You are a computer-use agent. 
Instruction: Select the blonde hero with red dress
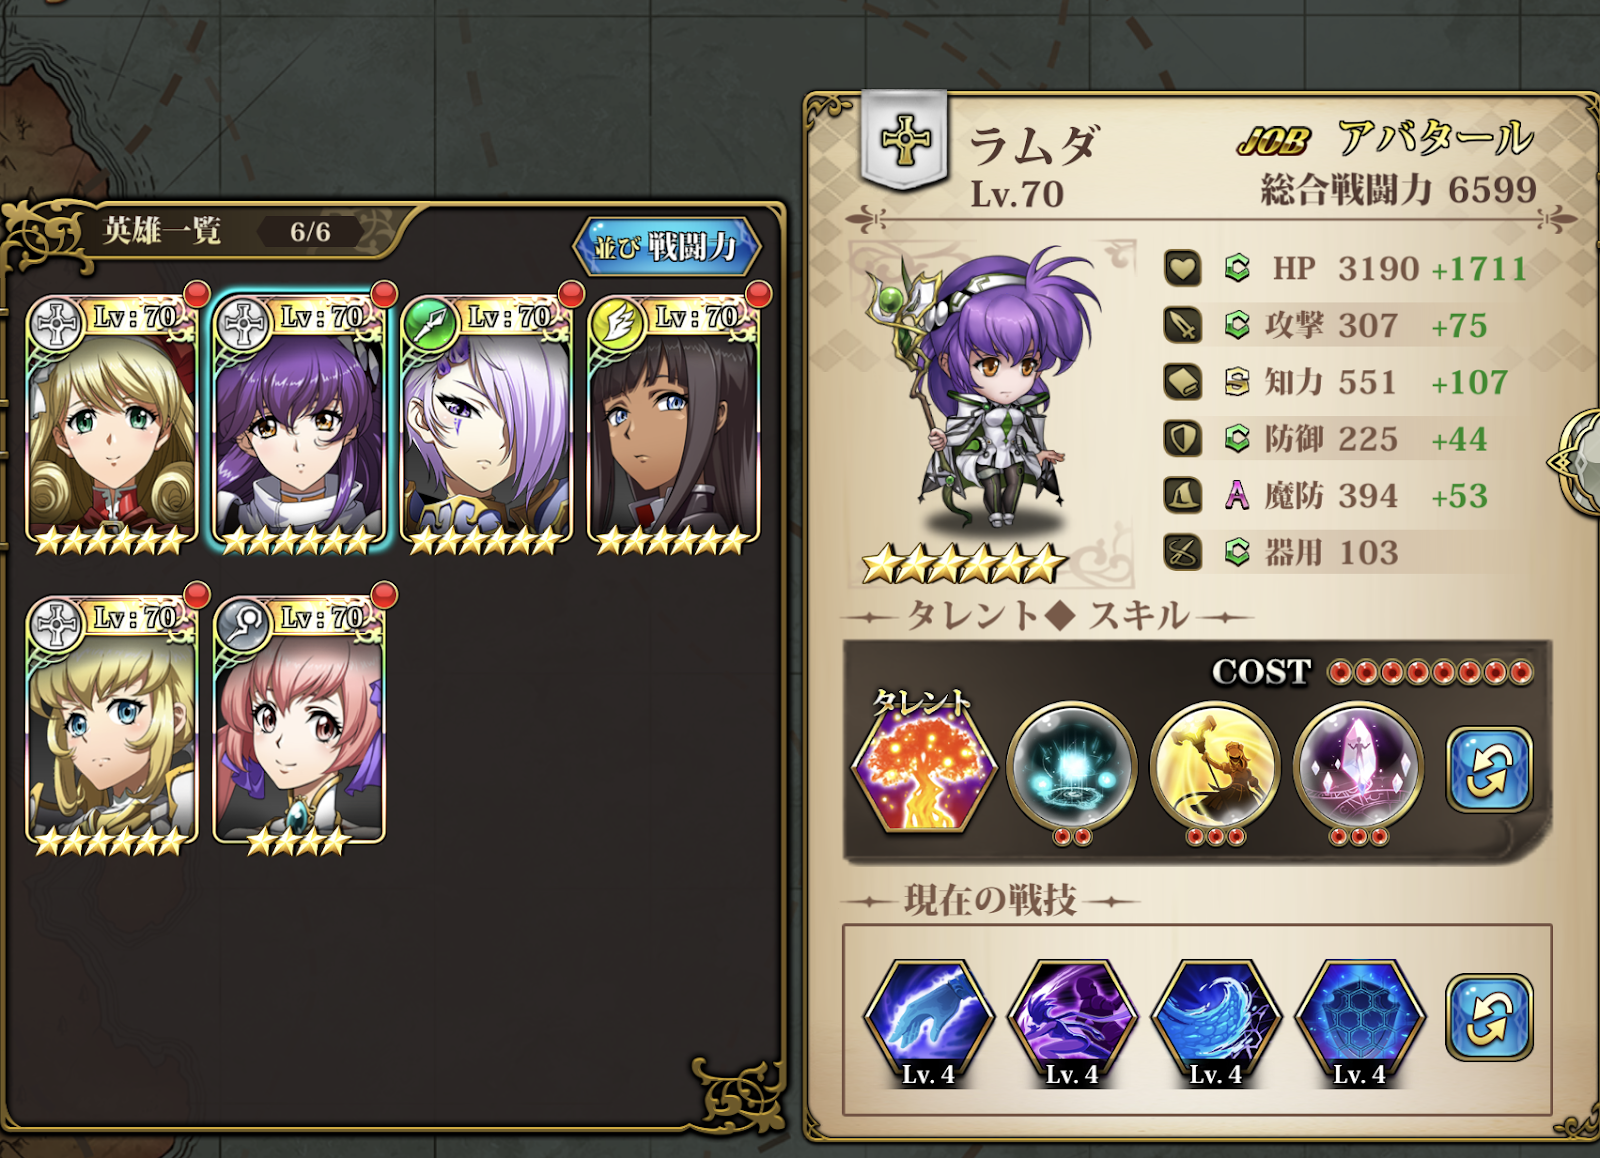pyautogui.click(x=112, y=420)
